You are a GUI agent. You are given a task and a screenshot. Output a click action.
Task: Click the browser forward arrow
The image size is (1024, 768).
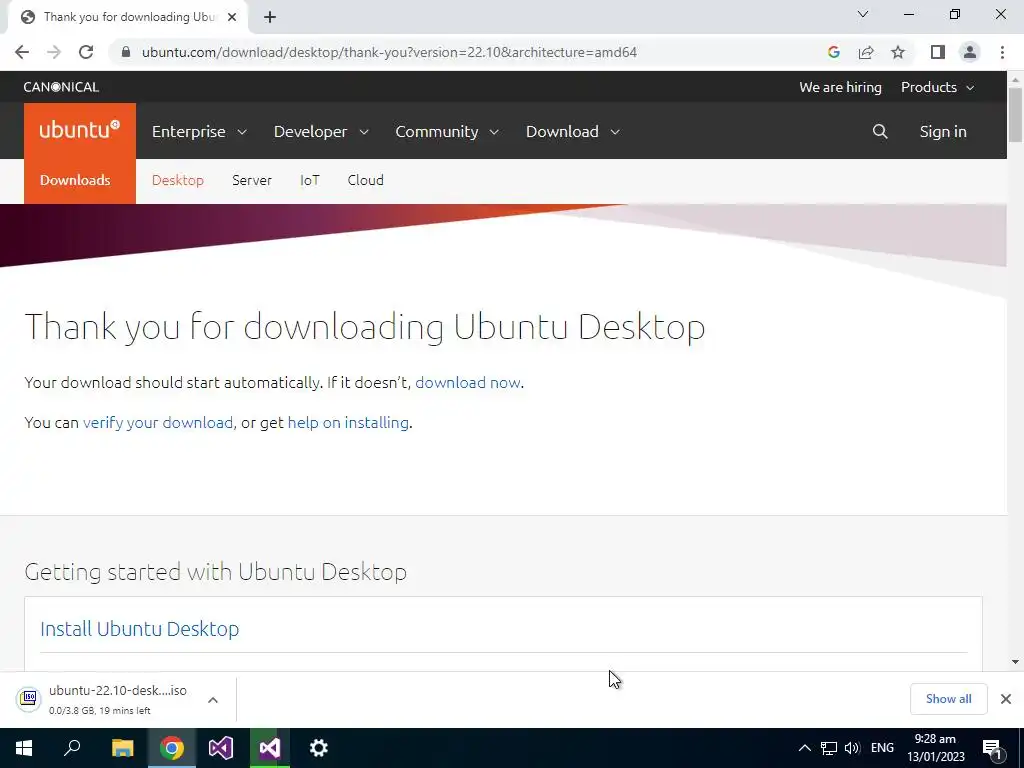(54, 52)
